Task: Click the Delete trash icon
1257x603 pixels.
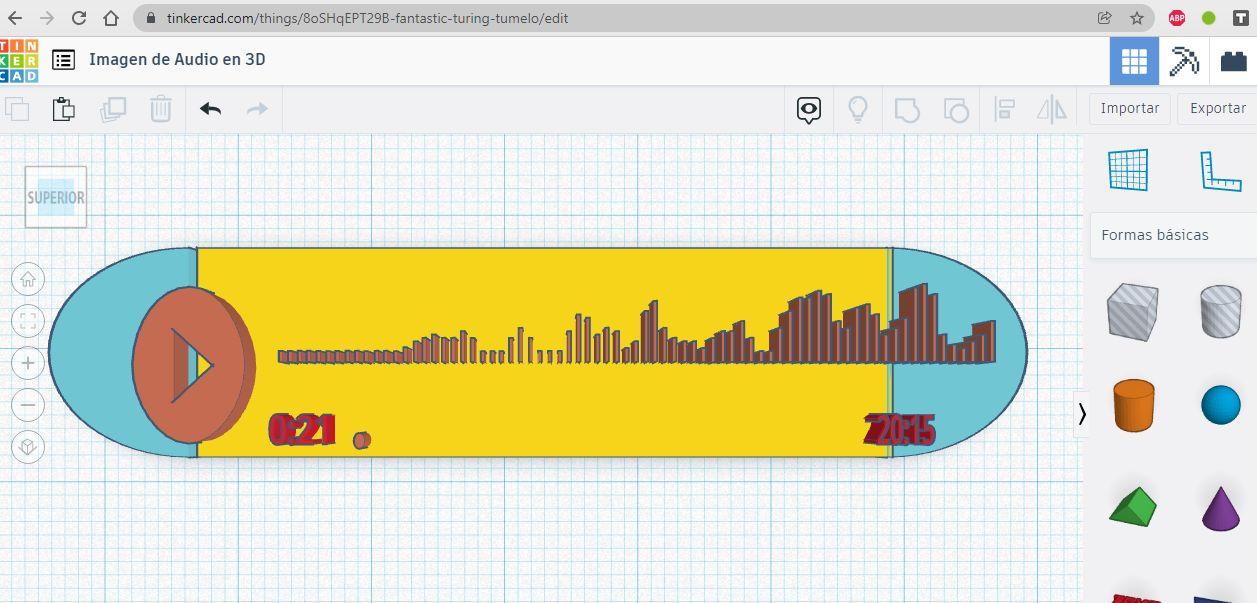Action: click(x=161, y=109)
